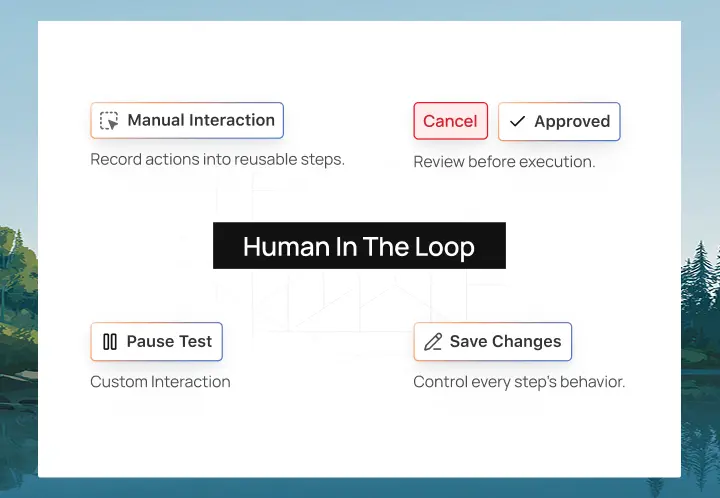Click the Record actions into reusable steps caption
The height and width of the screenshot is (498, 720).
(x=217, y=160)
